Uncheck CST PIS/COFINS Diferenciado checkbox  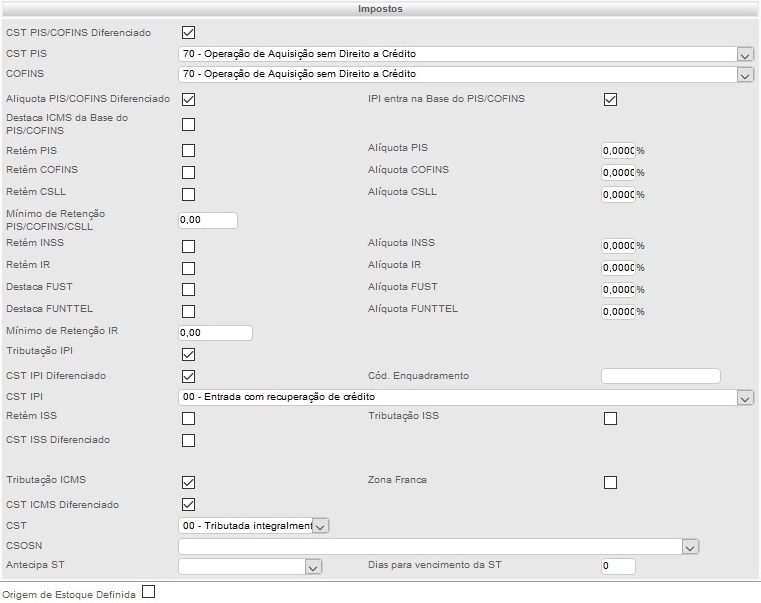pyautogui.click(x=188, y=33)
